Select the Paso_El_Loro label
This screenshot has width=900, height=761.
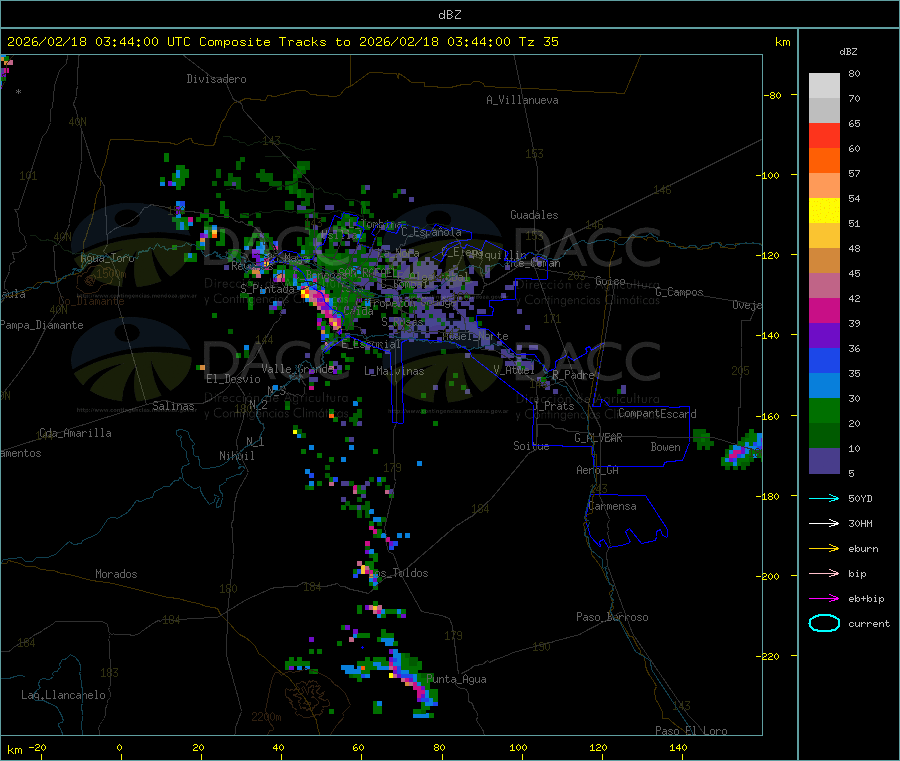[692, 731]
